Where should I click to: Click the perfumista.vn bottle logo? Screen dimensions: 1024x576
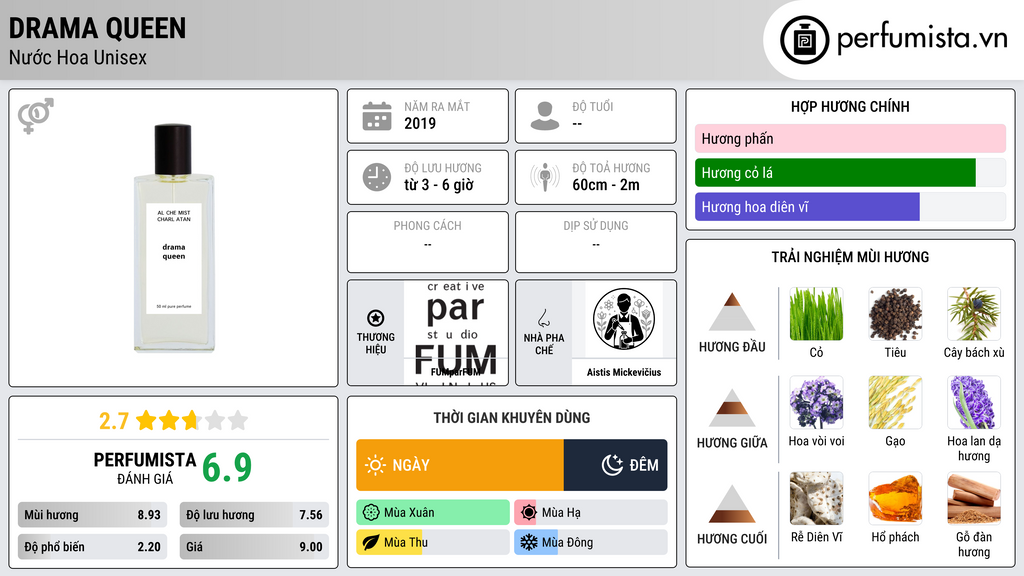click(805, 40)
